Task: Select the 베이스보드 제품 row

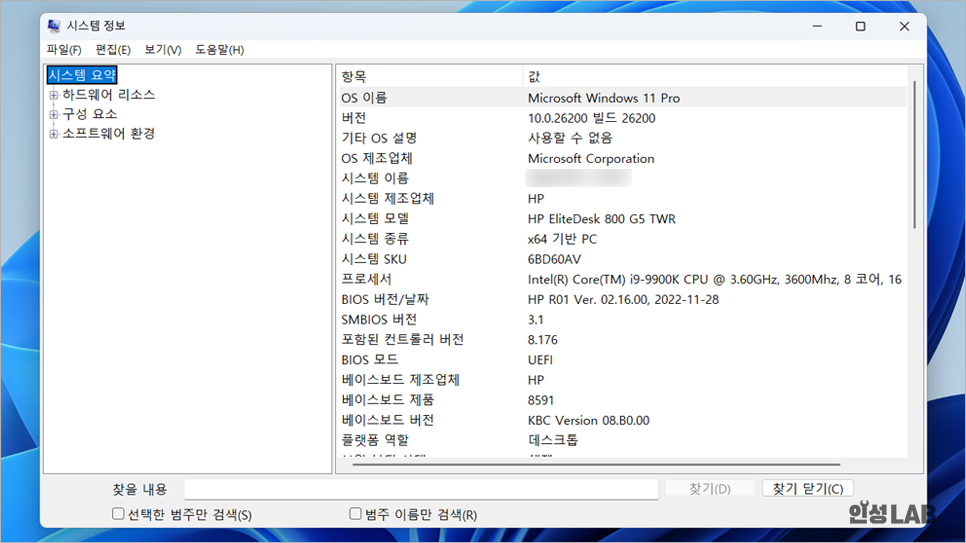Action: click(623, 400)
